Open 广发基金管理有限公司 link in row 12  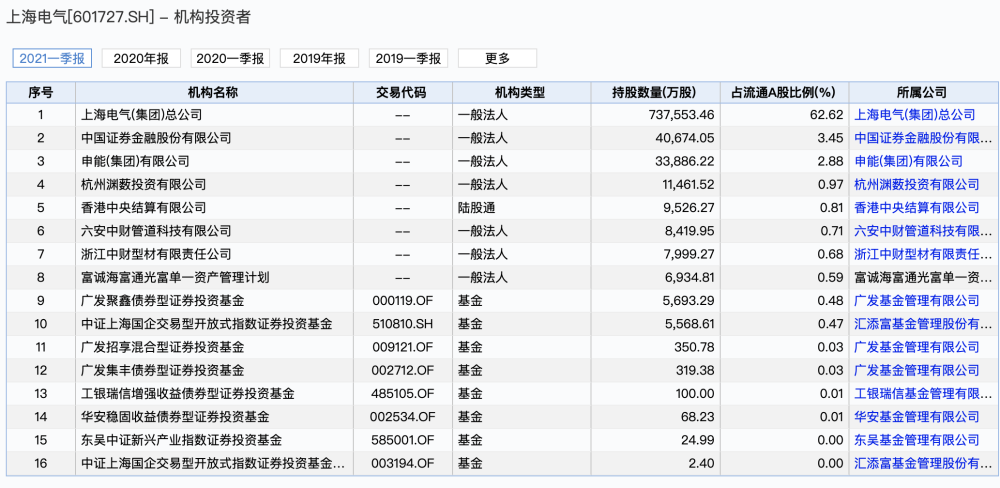point(916,370)
